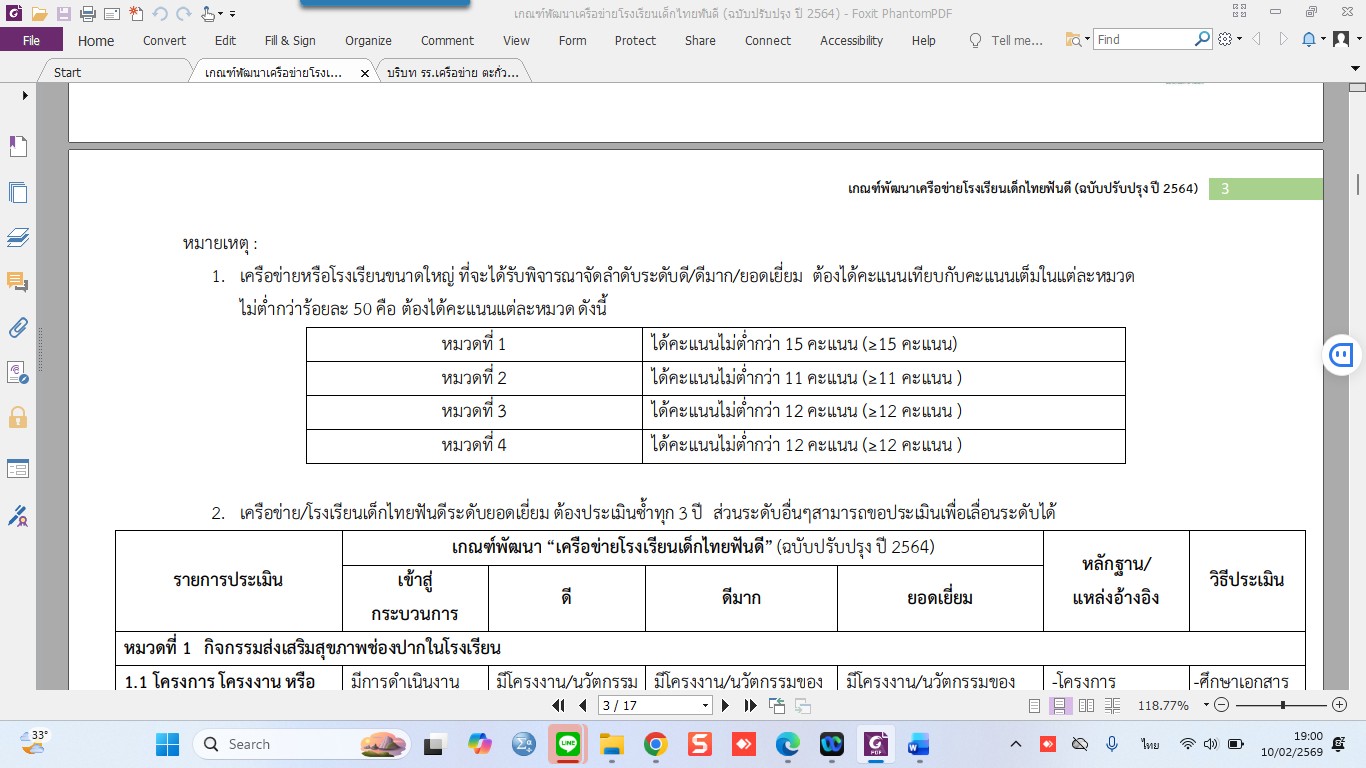Switch to single page view mode
1366x768 pixels.
point(1035,706)
